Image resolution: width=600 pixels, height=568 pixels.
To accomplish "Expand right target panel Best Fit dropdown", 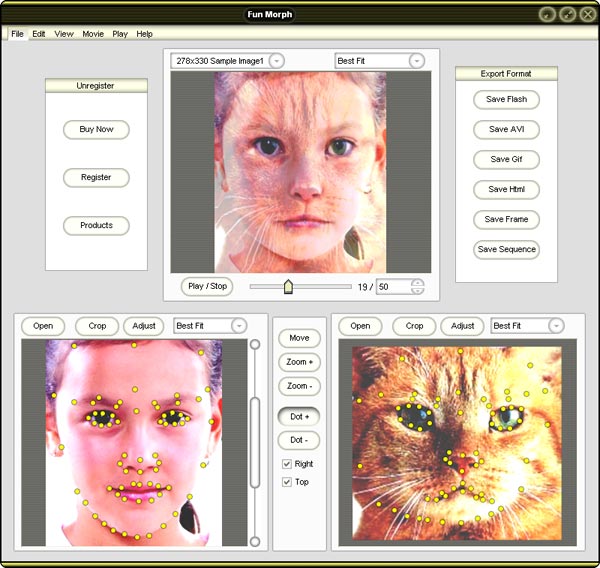I will click(556, 326).
